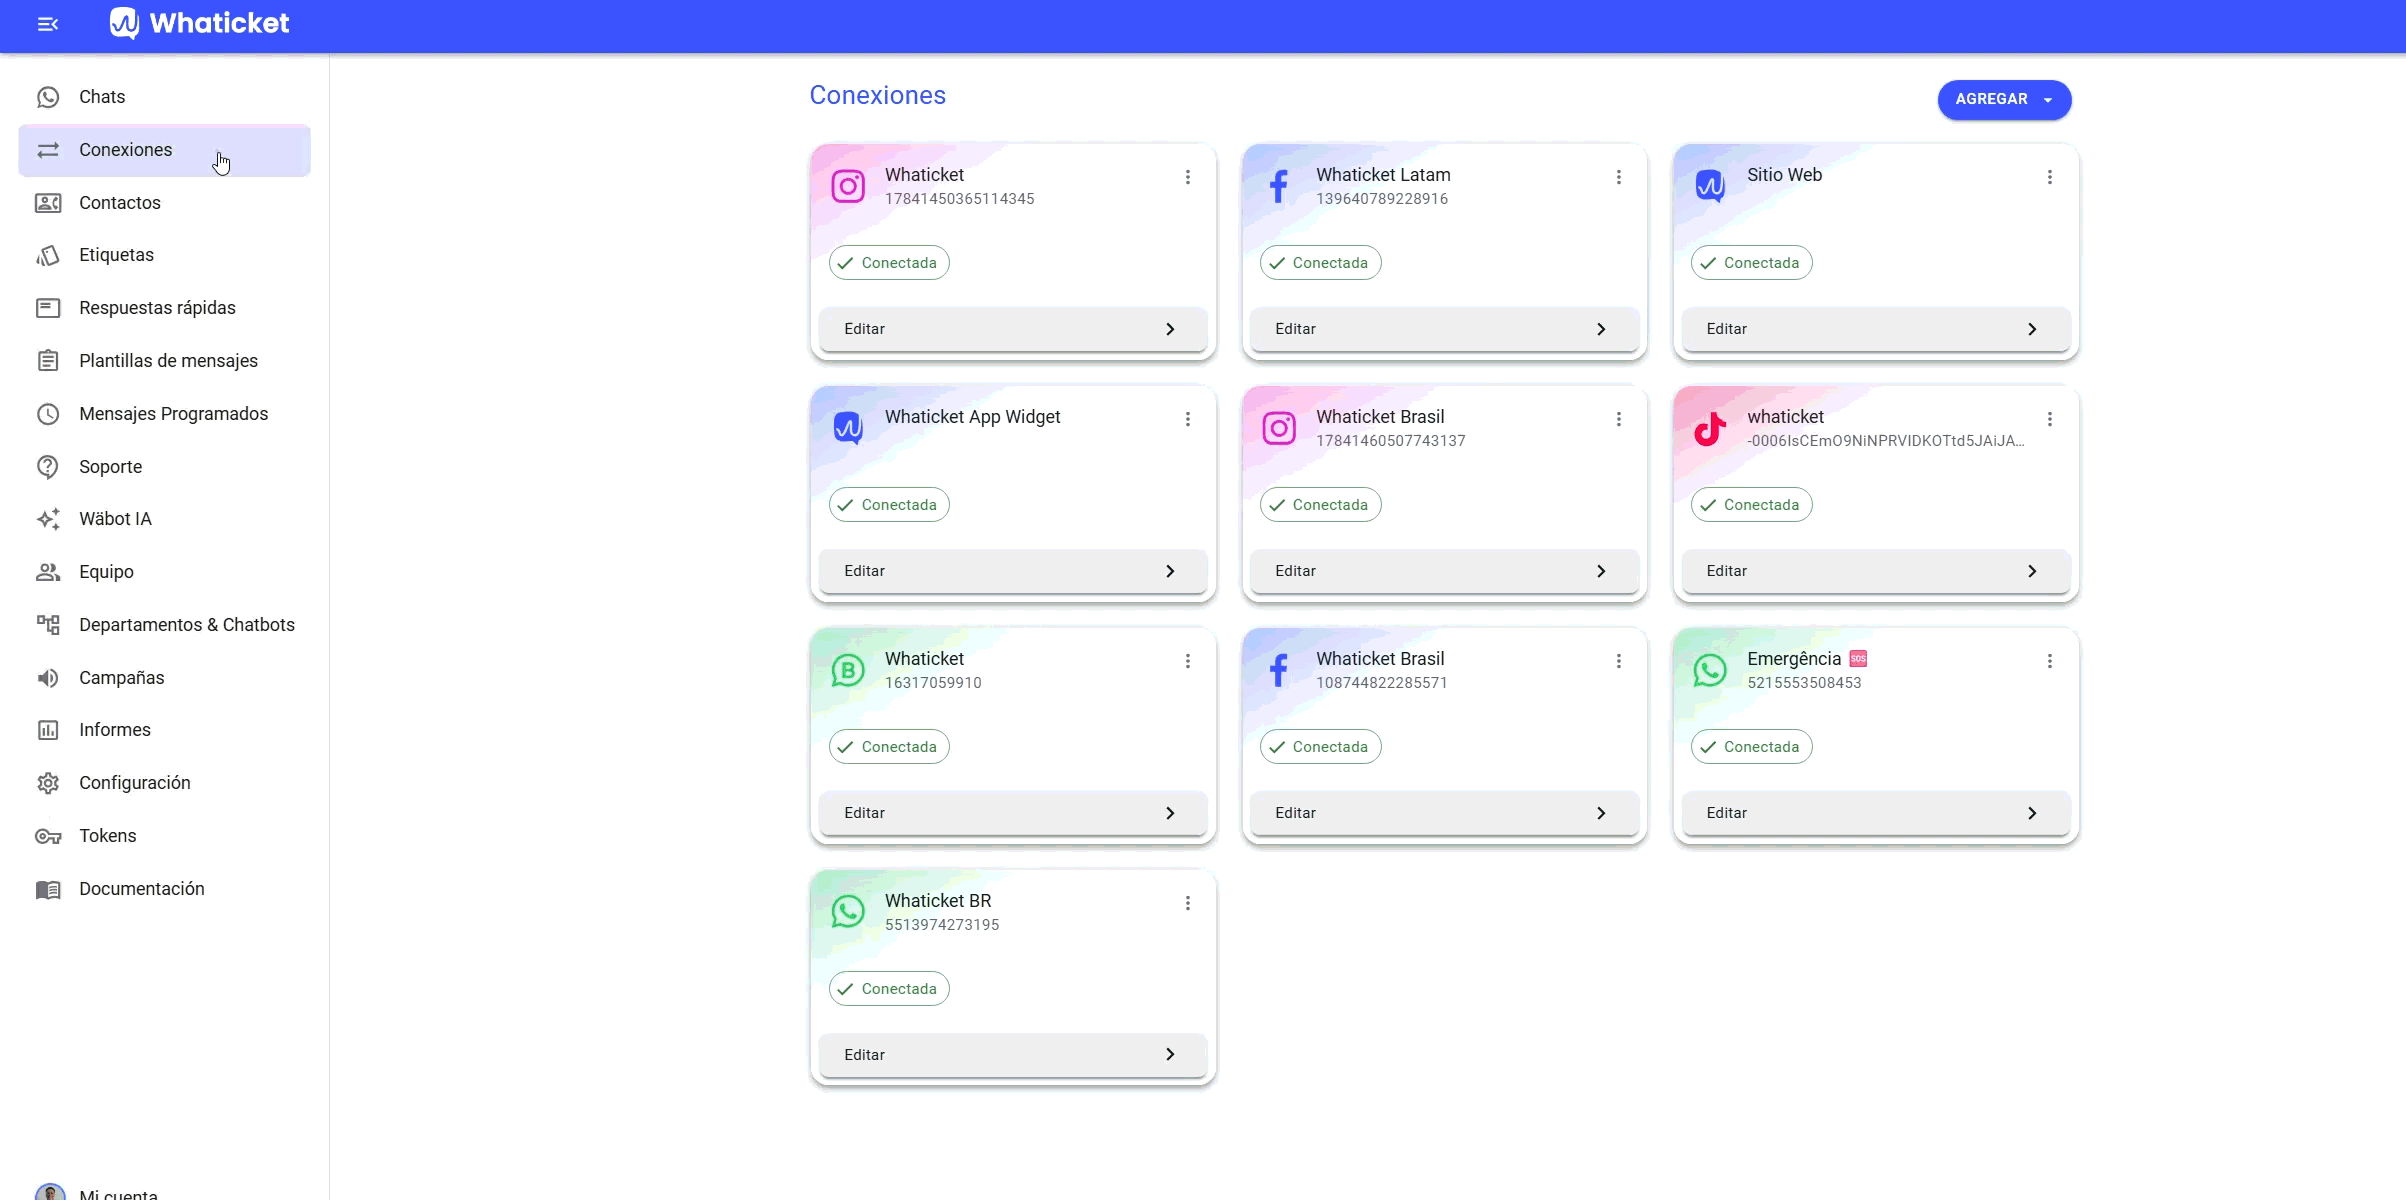Click the Whaticket logo in header
This screenshot has height=1200, width=2406.
[199, 23]
